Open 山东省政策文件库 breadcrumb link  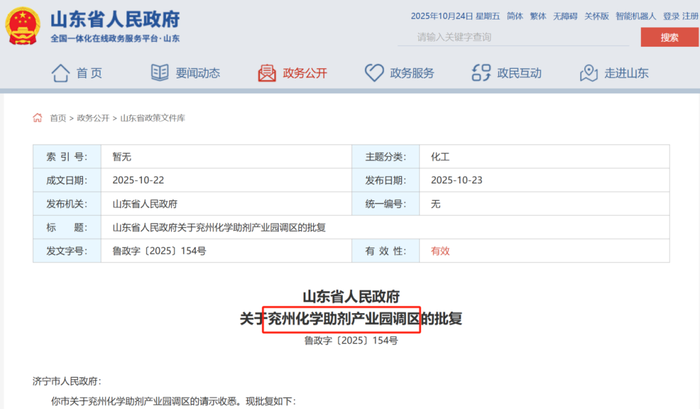(x=153, y=118)
